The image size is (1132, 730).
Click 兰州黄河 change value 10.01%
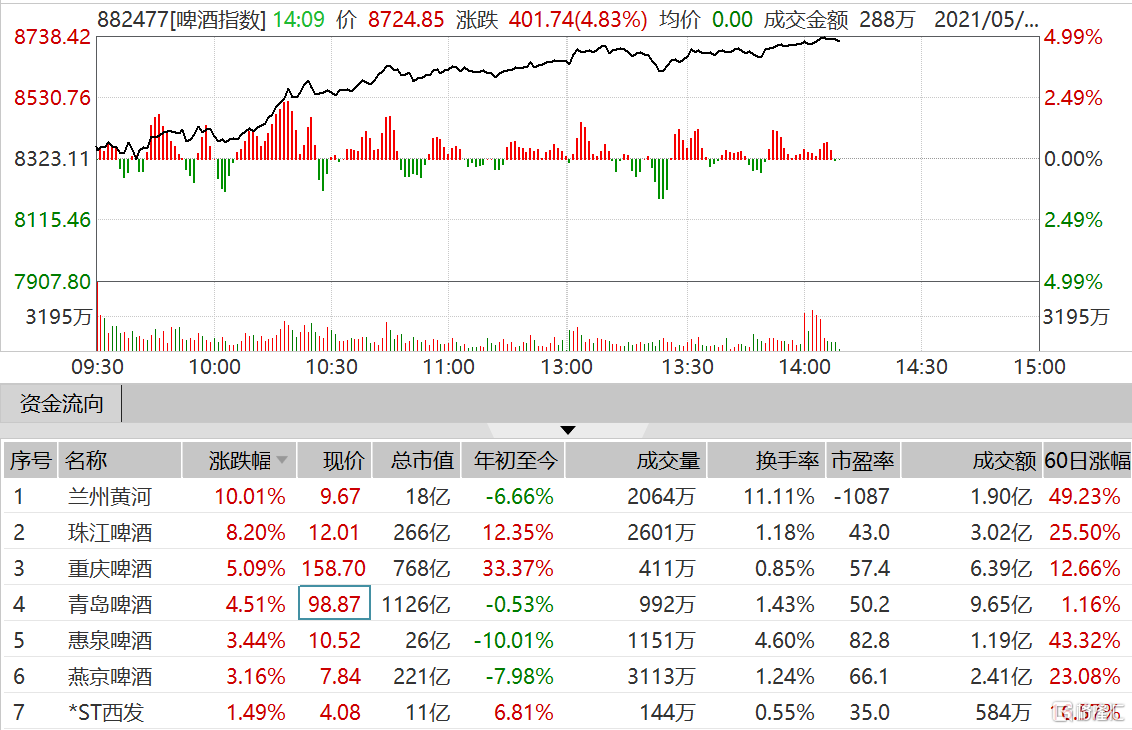[250, 497]
